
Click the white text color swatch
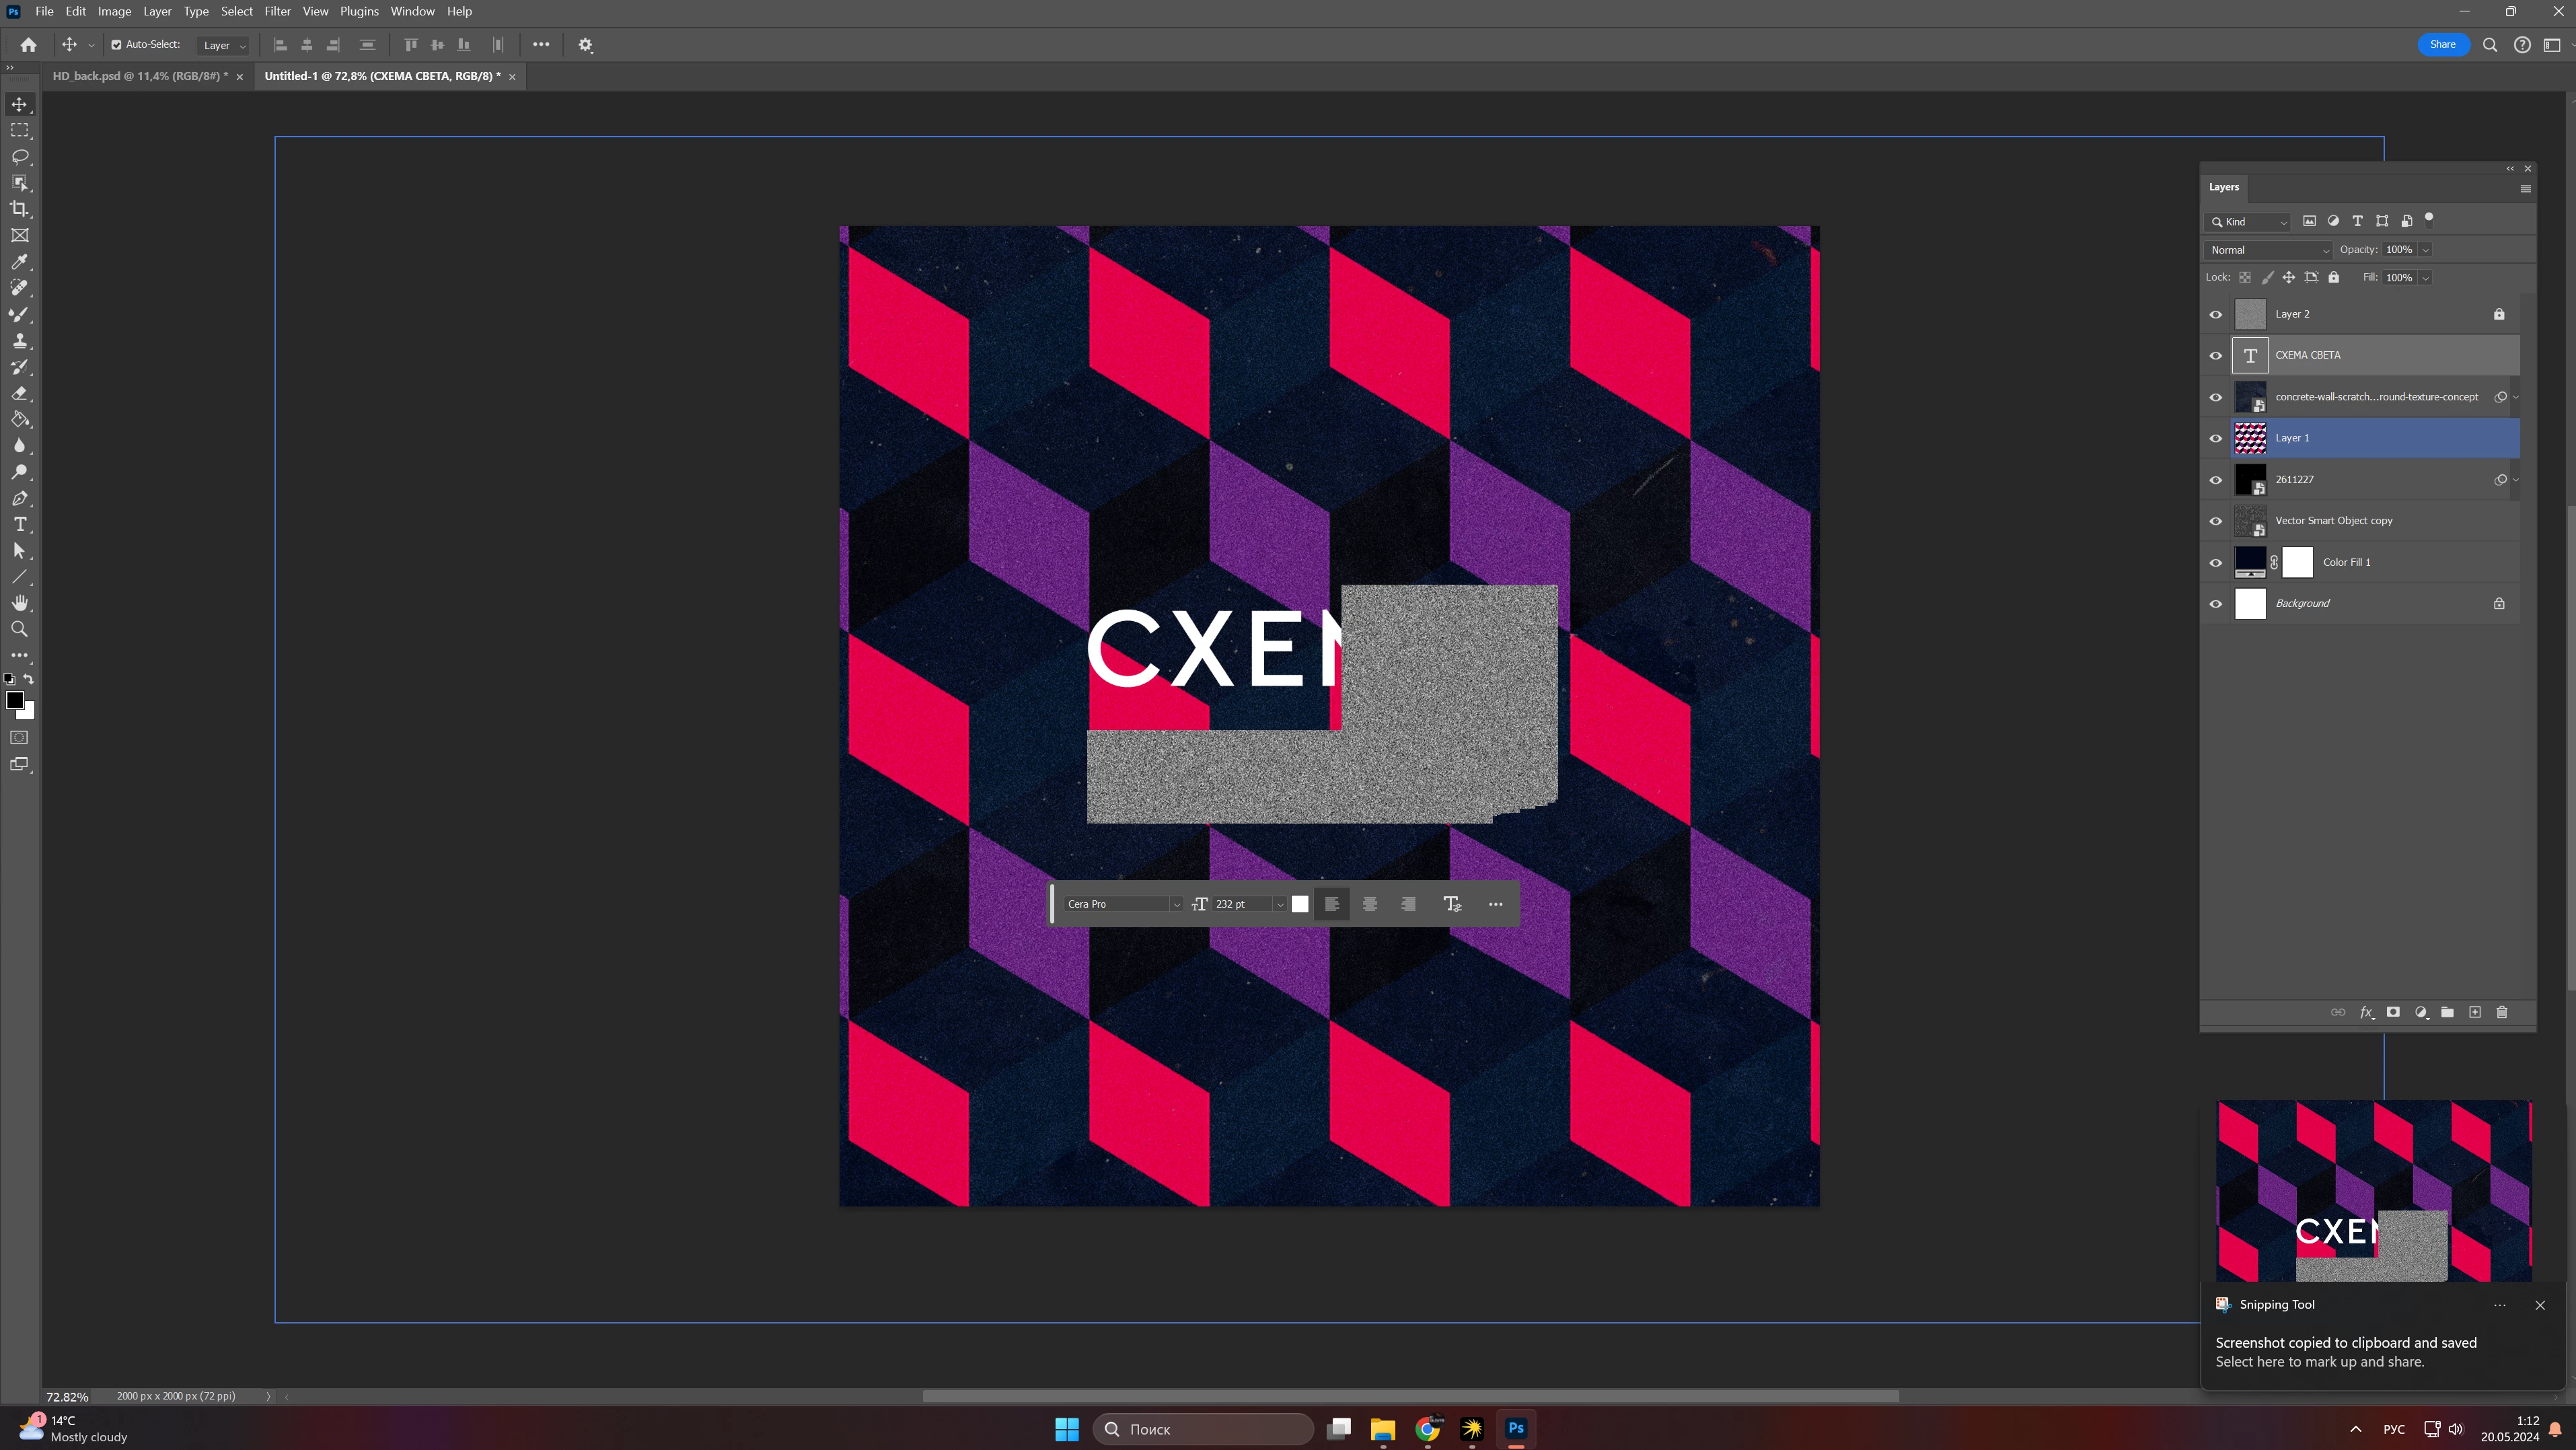(x=1300, y=904)
